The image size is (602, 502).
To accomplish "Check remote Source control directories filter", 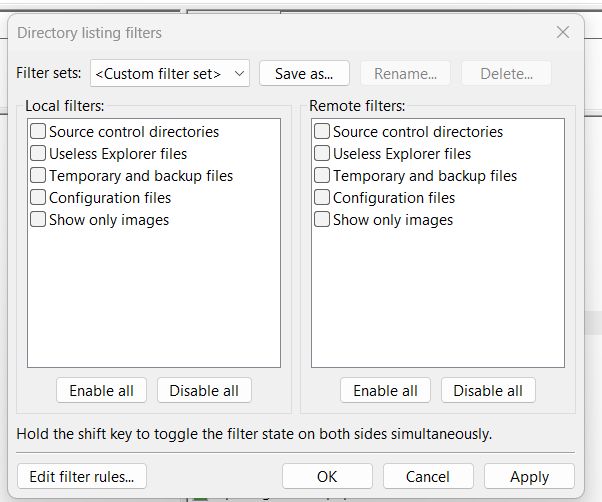I will coord(322,131).
